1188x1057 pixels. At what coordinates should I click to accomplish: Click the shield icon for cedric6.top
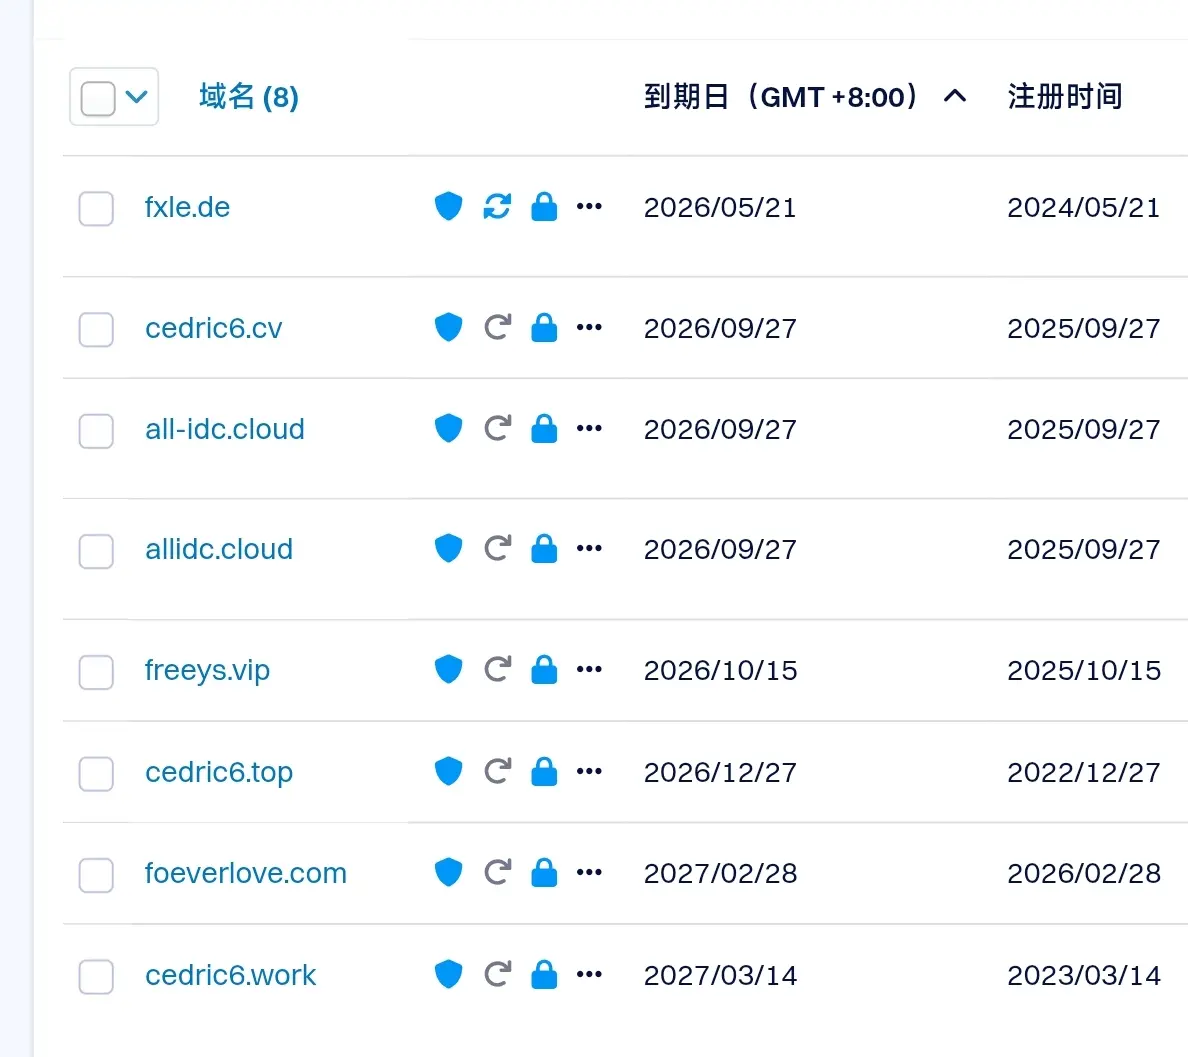[x=449, y=771]
